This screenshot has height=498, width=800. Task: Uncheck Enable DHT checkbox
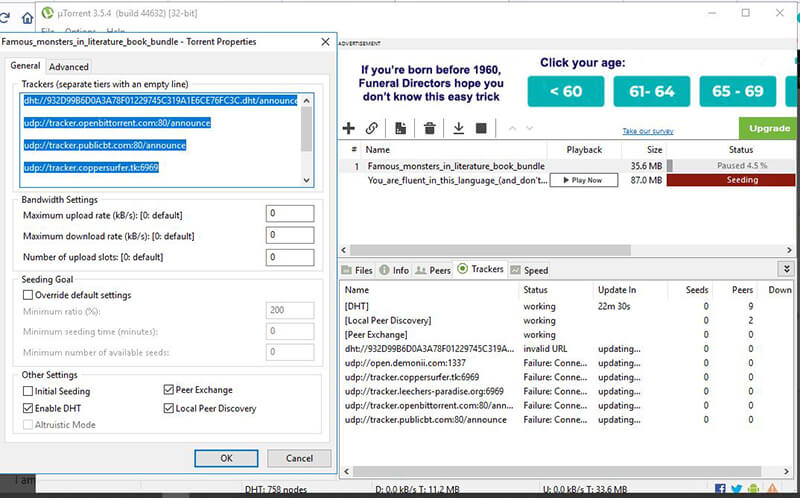click(28, 408)
